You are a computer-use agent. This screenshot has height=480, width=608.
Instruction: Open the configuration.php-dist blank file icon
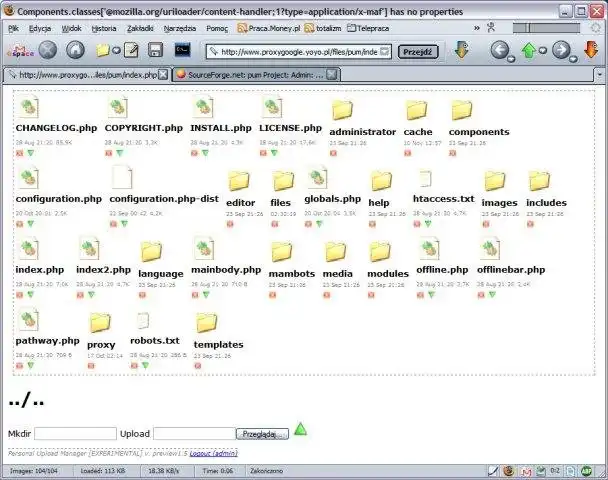coord(122,178)
